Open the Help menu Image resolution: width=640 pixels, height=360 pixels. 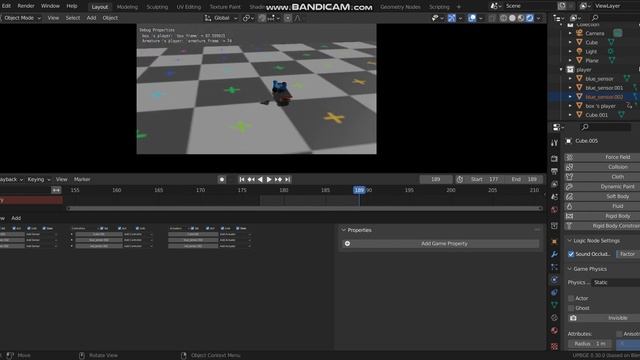pos(72,6)
